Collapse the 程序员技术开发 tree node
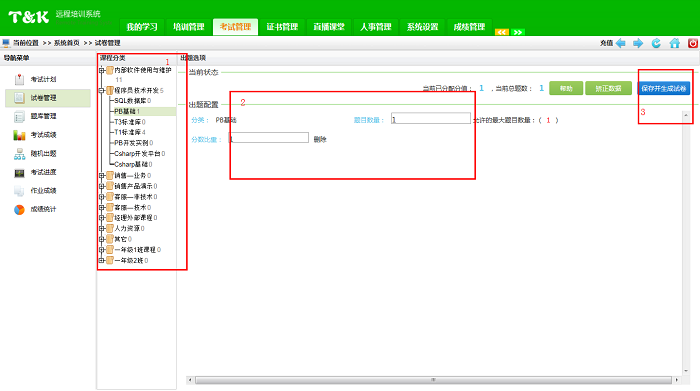 point(102,91)
